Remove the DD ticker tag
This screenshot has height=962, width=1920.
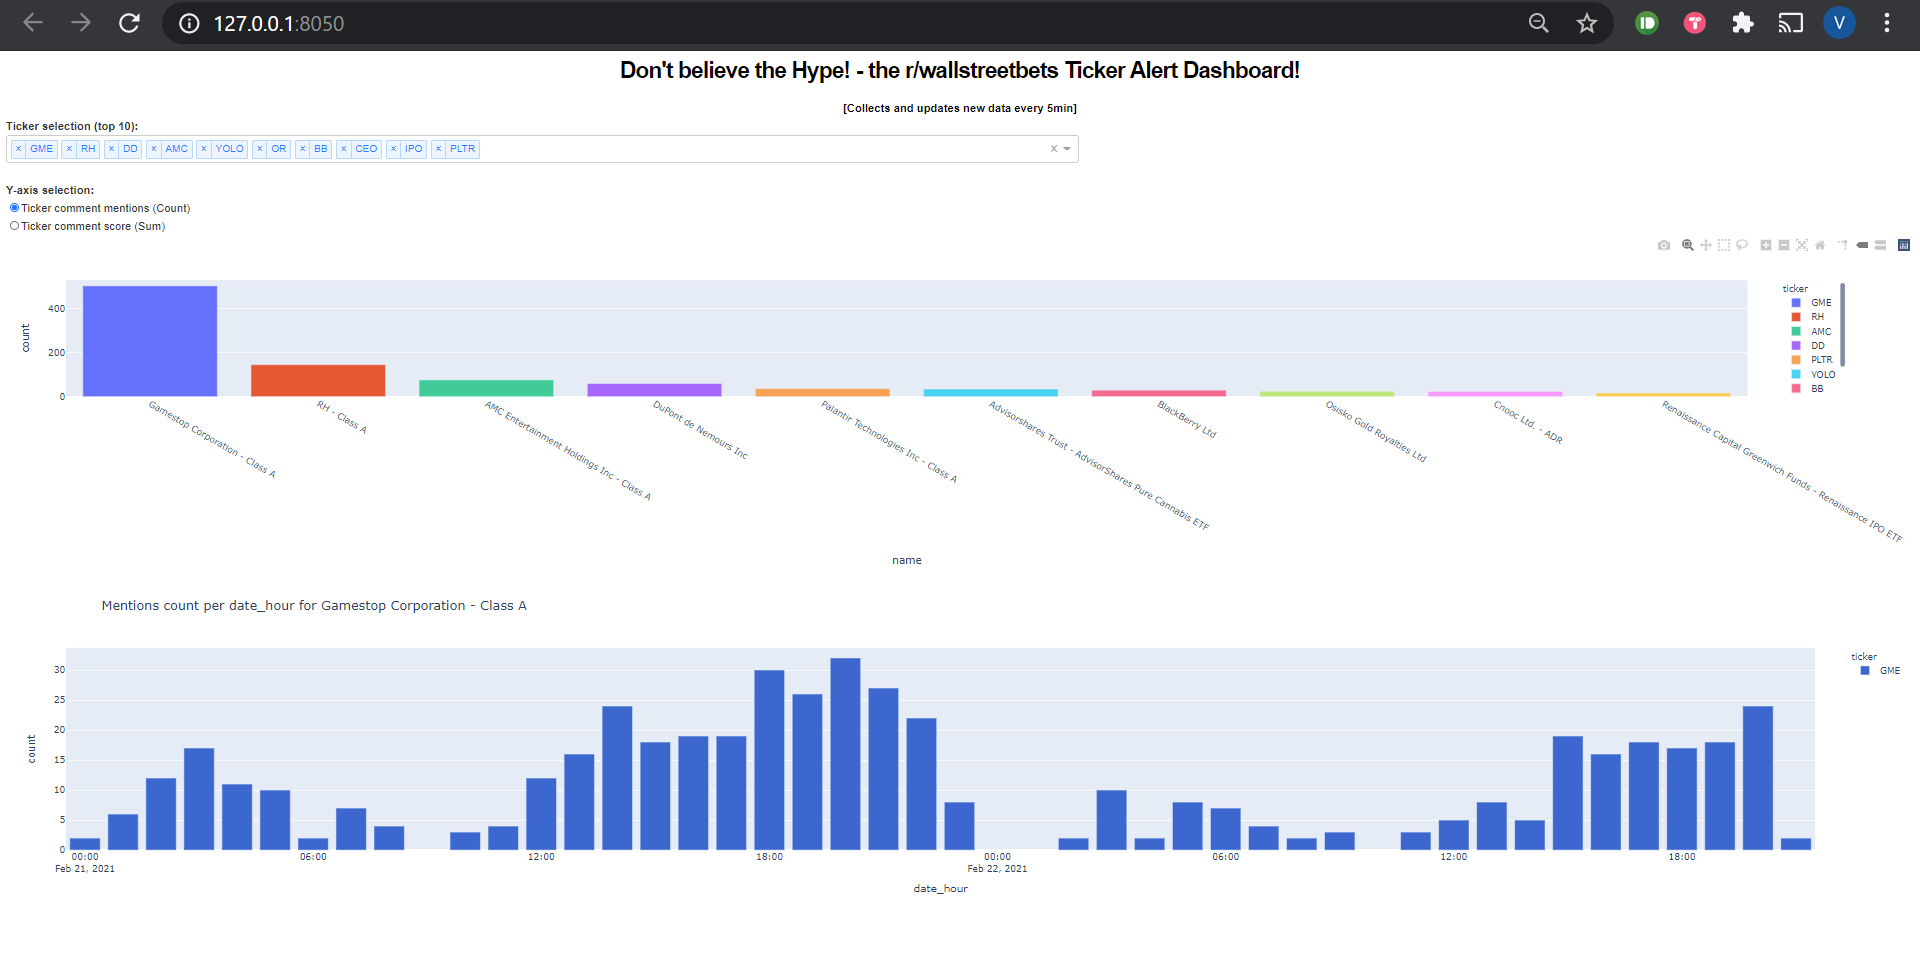[111, 149]
